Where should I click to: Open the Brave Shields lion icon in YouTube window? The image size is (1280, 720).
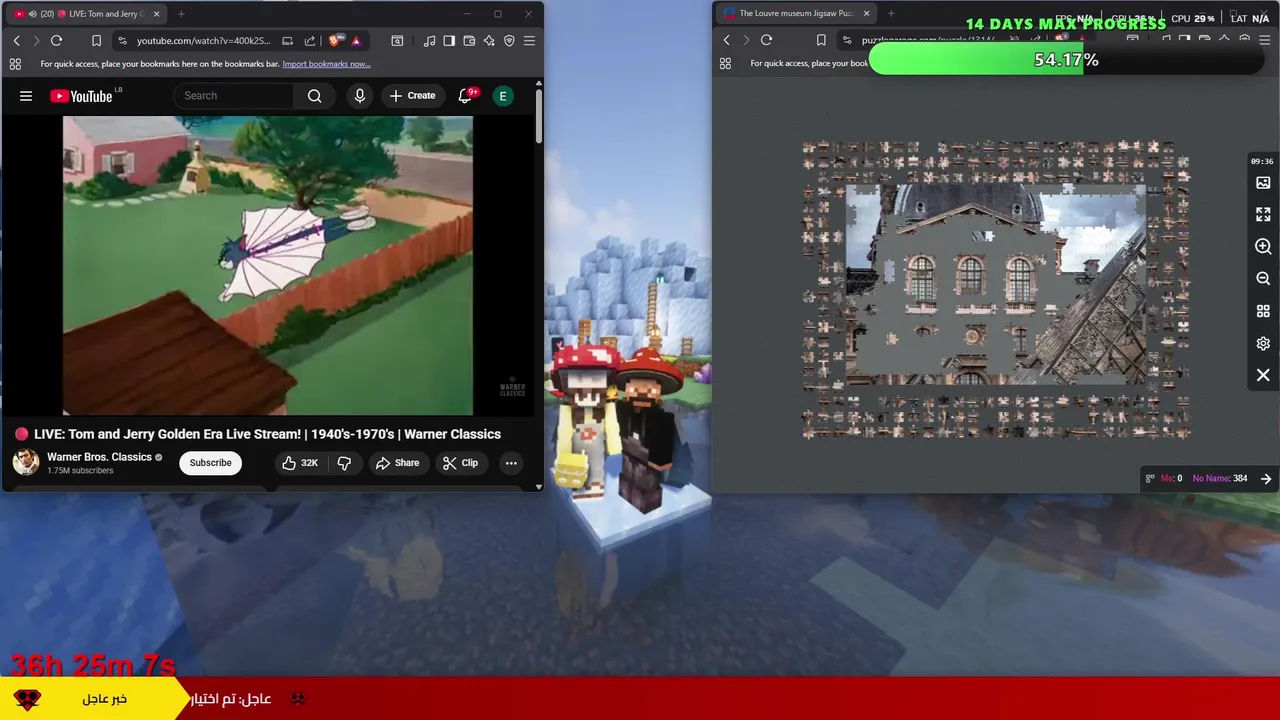[335, 41]
